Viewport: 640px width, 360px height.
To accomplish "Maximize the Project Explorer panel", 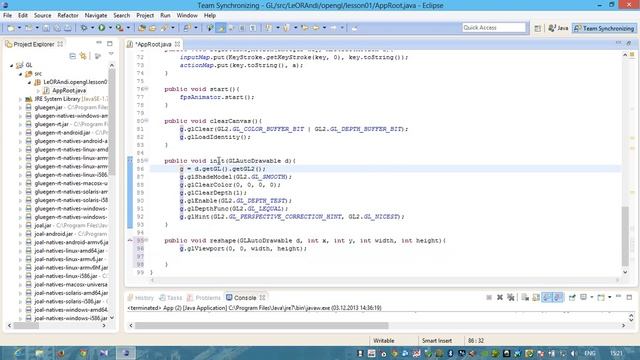I will point(109,43).
